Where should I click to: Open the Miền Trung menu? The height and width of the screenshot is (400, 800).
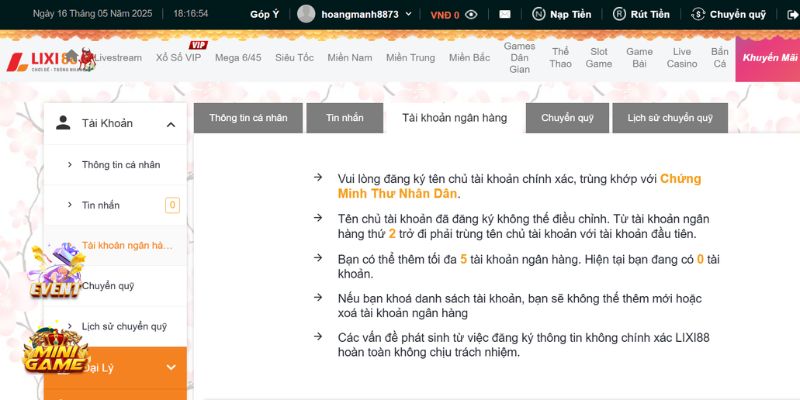click(x=411, y=58)
